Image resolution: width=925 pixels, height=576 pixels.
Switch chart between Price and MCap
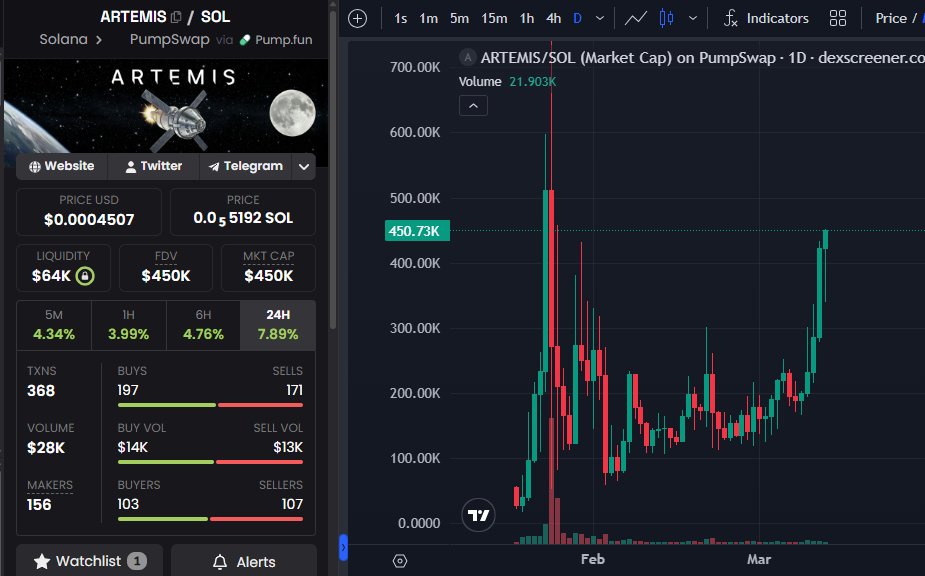tap(893, 17)
